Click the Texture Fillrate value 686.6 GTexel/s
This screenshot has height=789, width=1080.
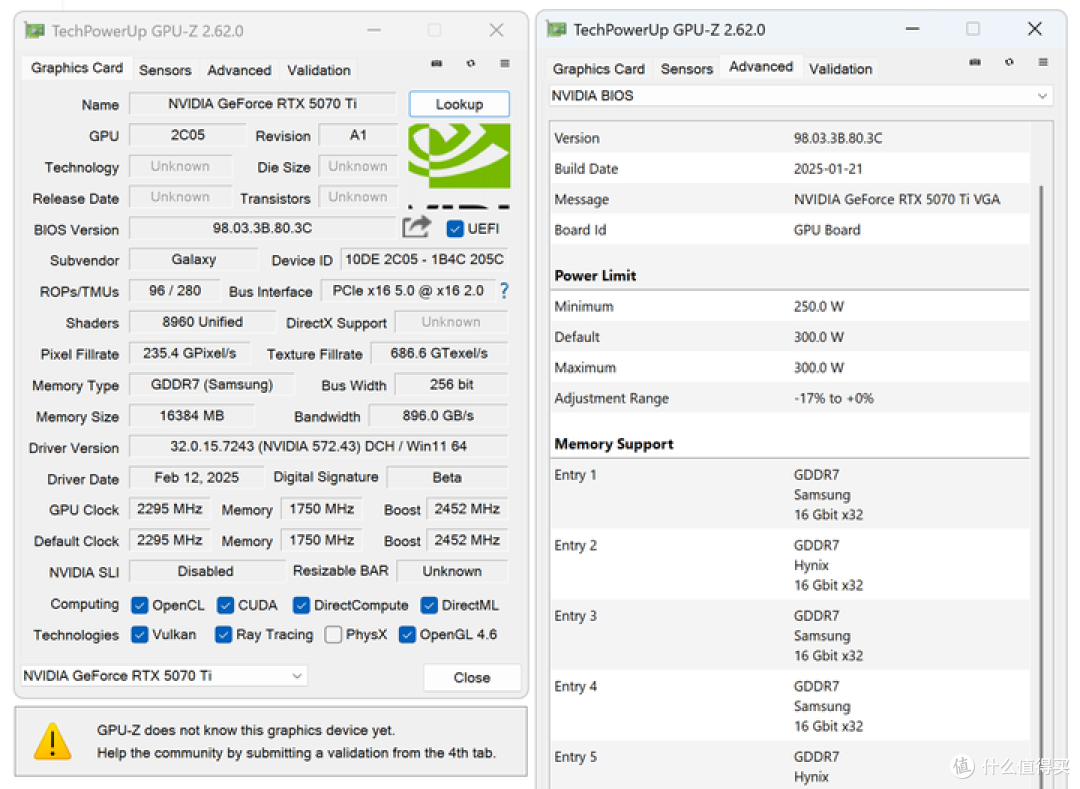(x=439, y=353)
